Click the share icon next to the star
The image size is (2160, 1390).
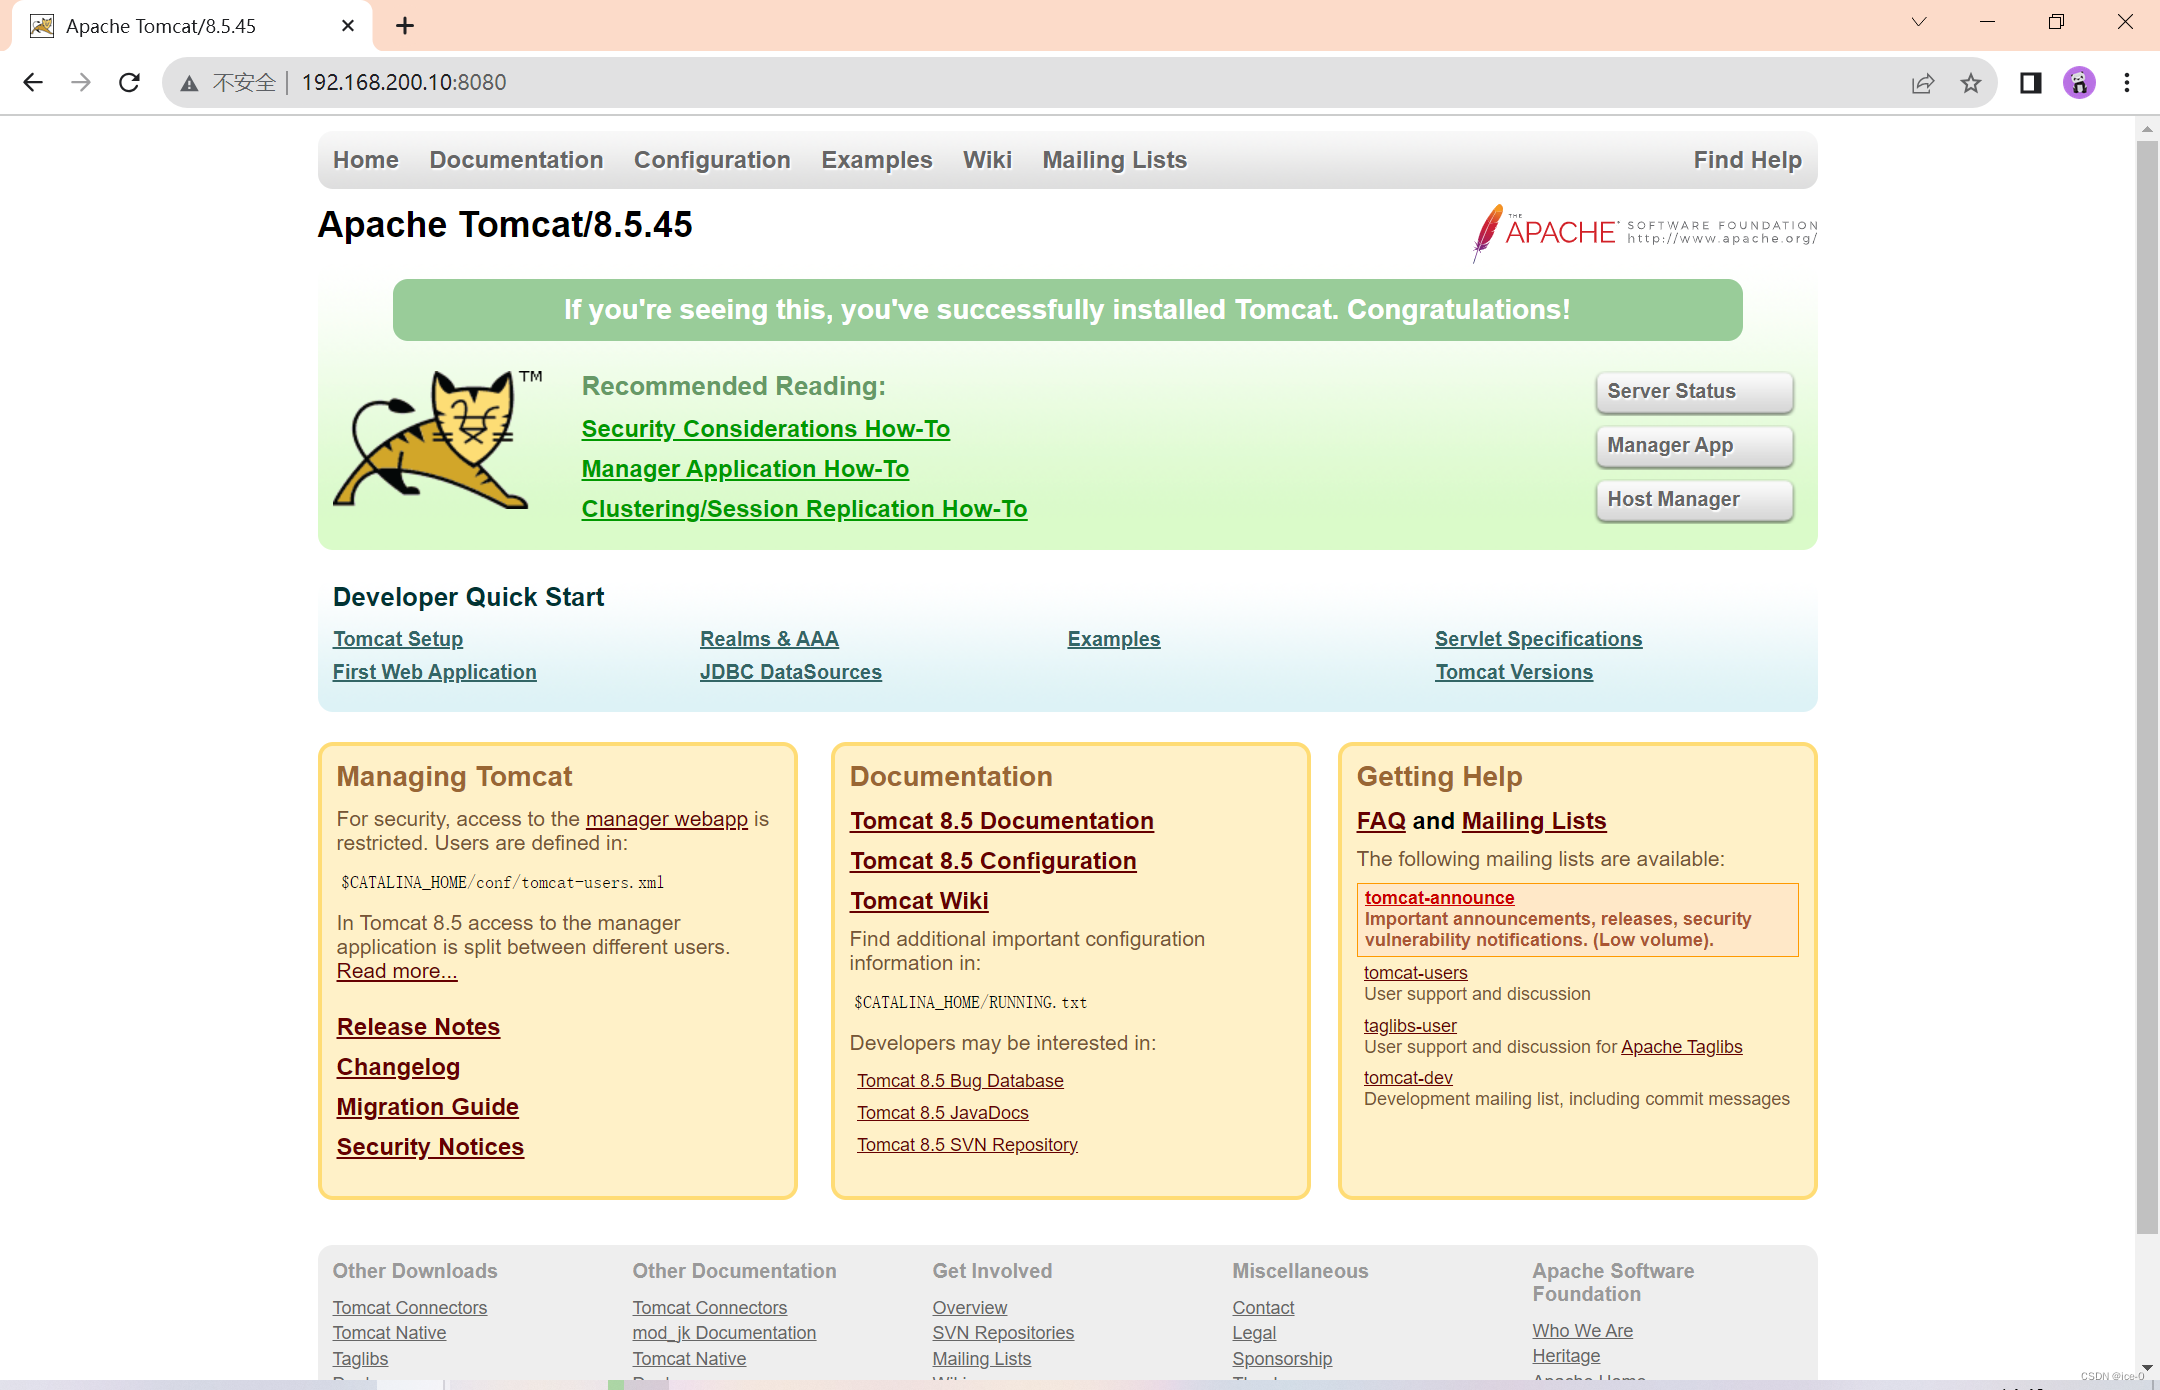tap(1922, 84)
